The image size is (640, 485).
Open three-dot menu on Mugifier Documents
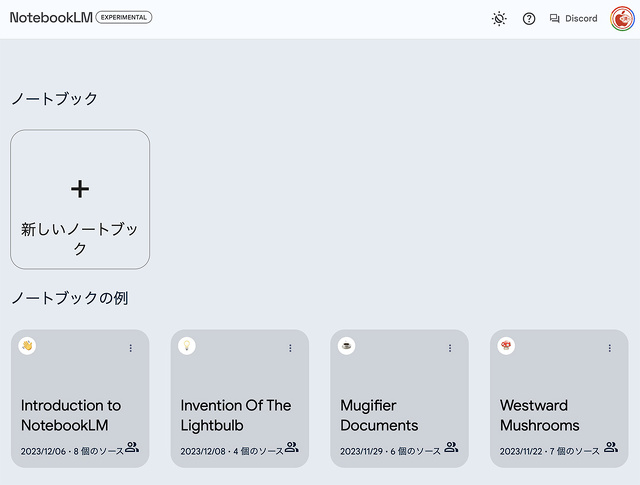point(450,348)
